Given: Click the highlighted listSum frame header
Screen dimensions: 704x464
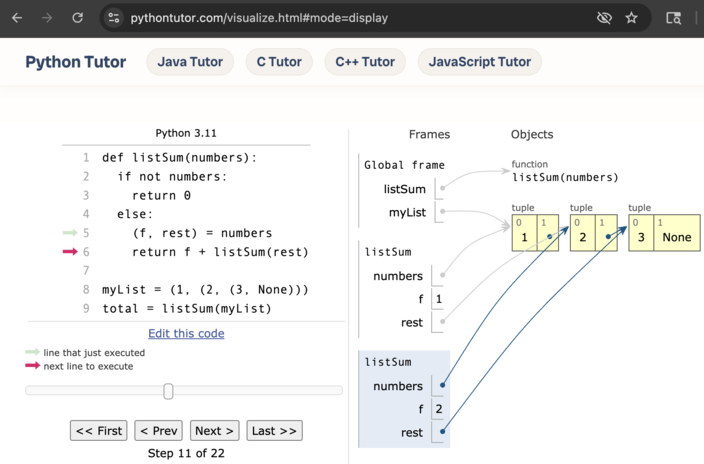Looking at the screenshot, I should pos(388,362).
